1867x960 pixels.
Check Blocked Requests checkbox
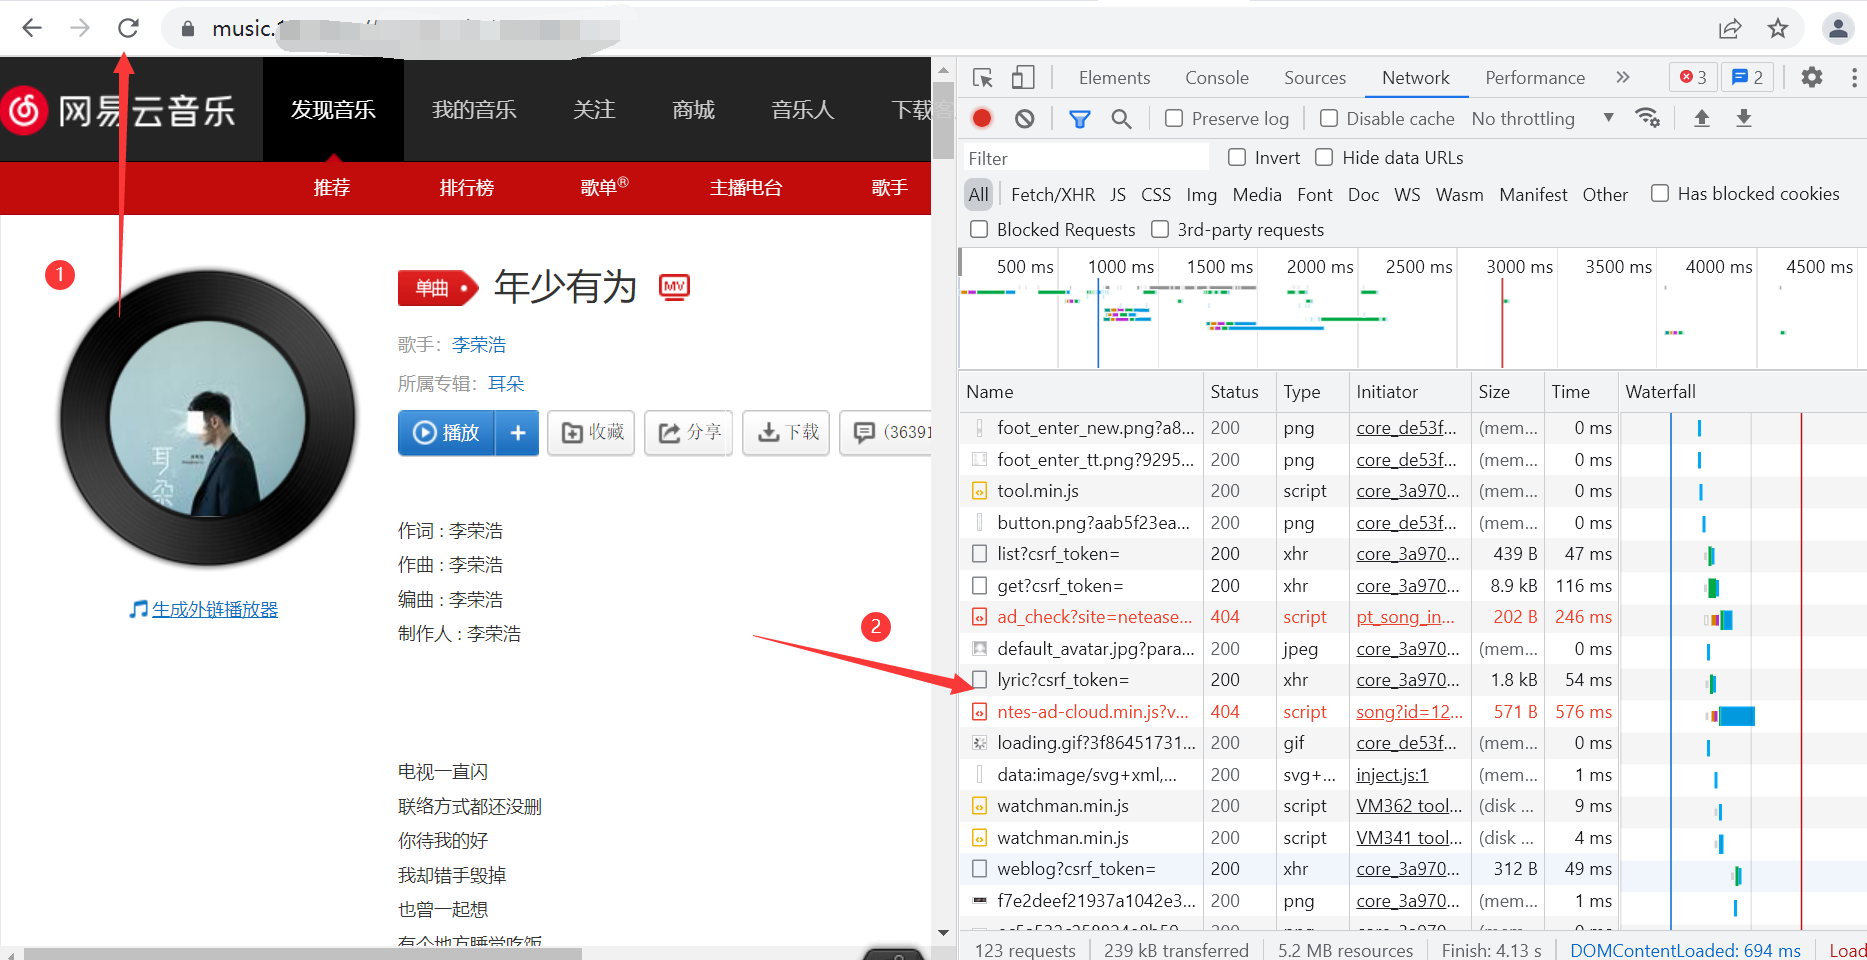pos(979,229)
